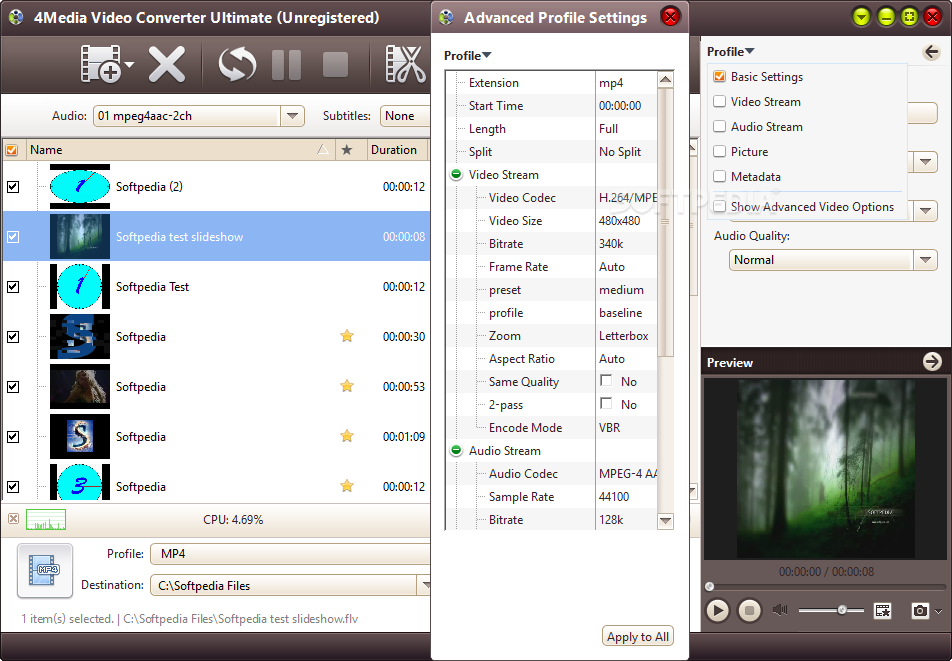Uncheck the Basic Settings menu item
The width and height of the screenshot is (952, 661).
point(719,76)
